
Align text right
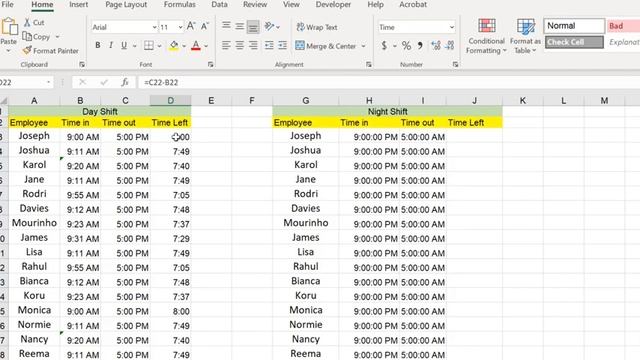253,45
